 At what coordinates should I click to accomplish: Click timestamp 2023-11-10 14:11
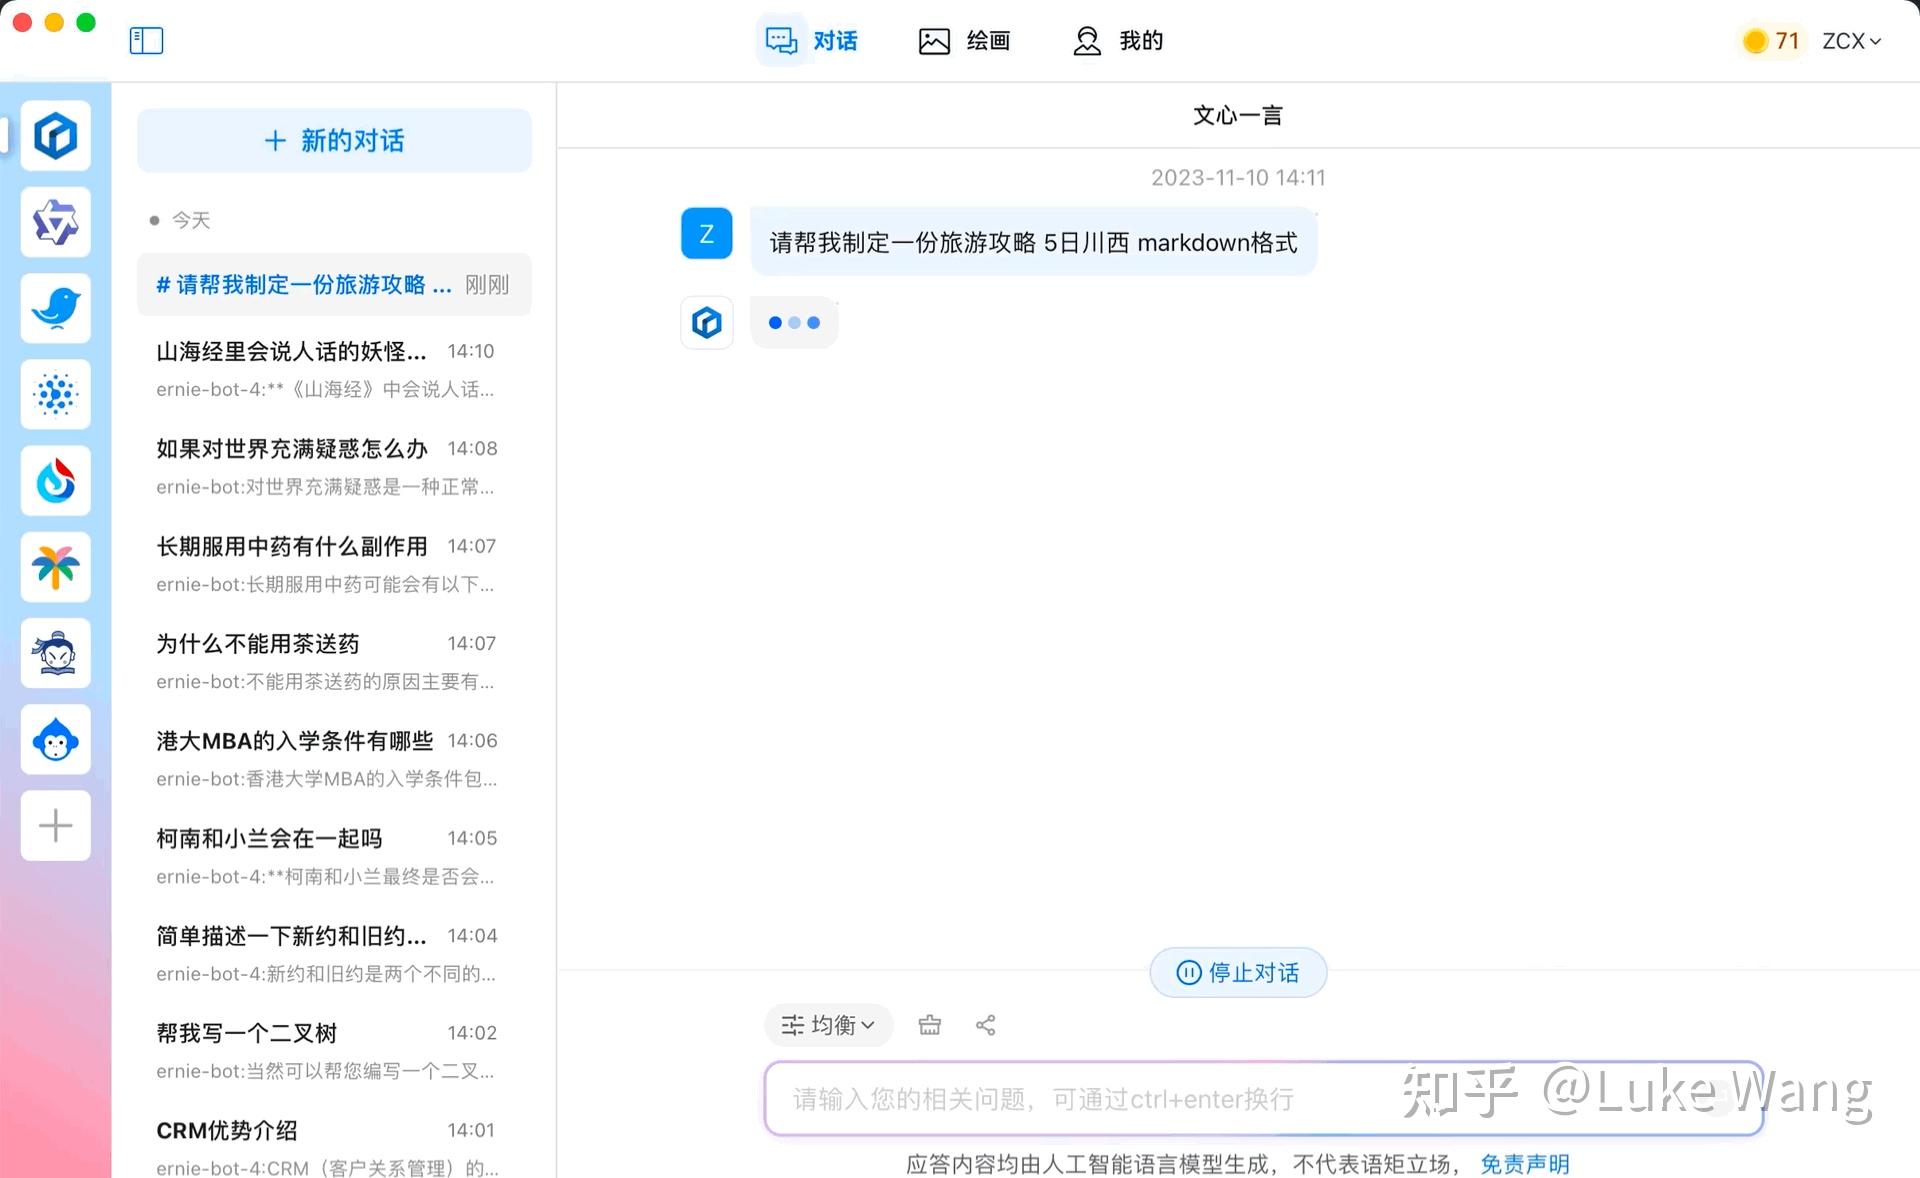click(1238, 177)
